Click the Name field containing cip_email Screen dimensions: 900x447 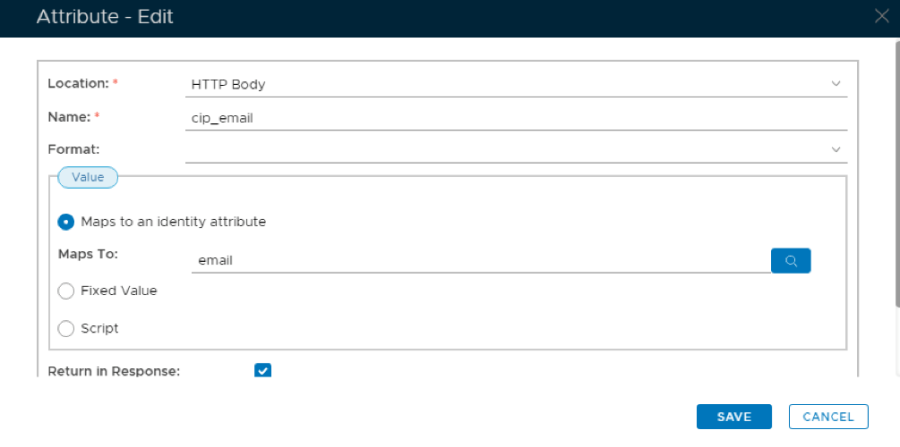(500, 117)
